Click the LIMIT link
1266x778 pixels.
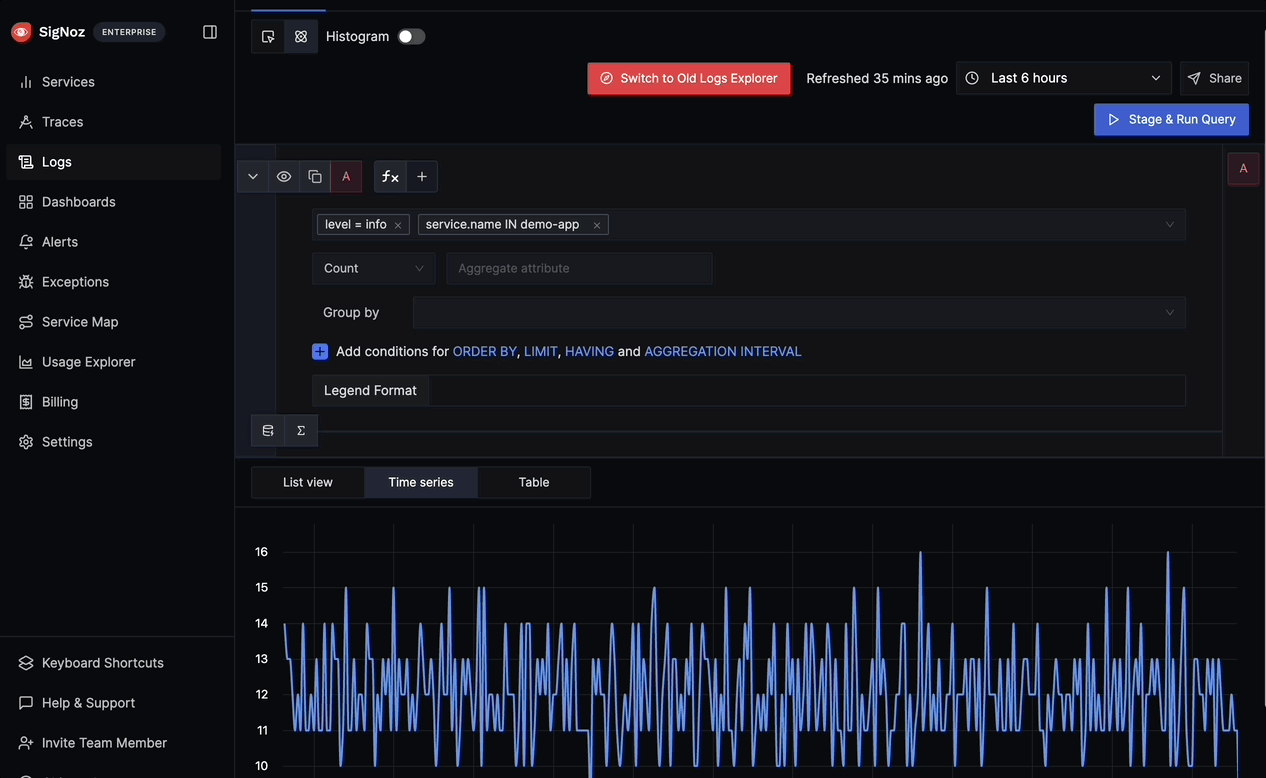tap(541, 352)
